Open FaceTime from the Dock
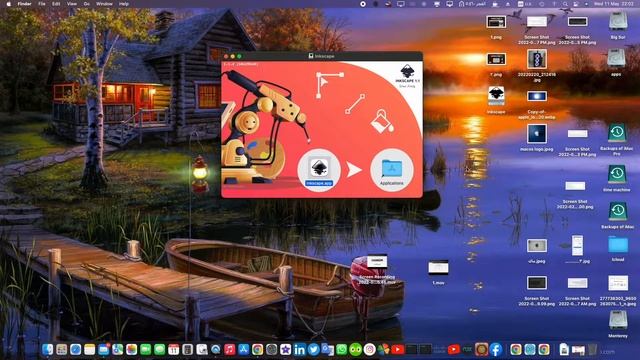The height and width of the screenshot is (360, 640). [x=146, y=349]
